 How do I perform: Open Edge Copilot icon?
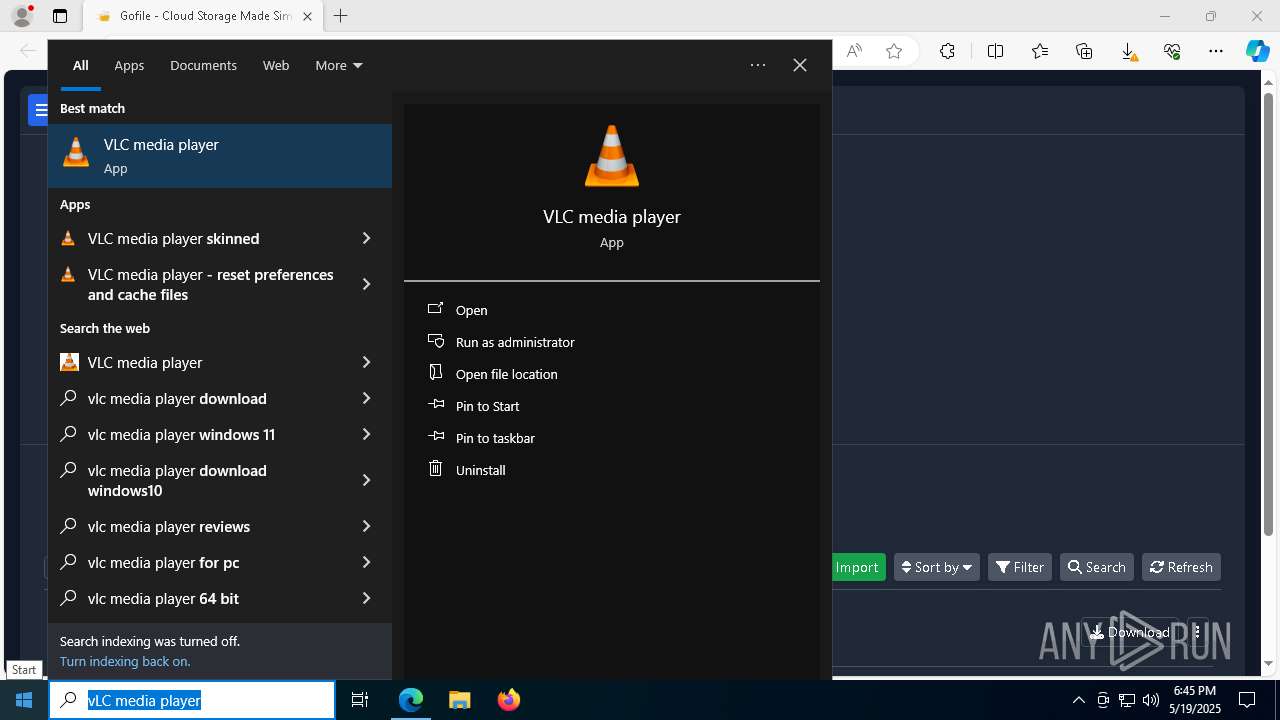point(1257,51)
